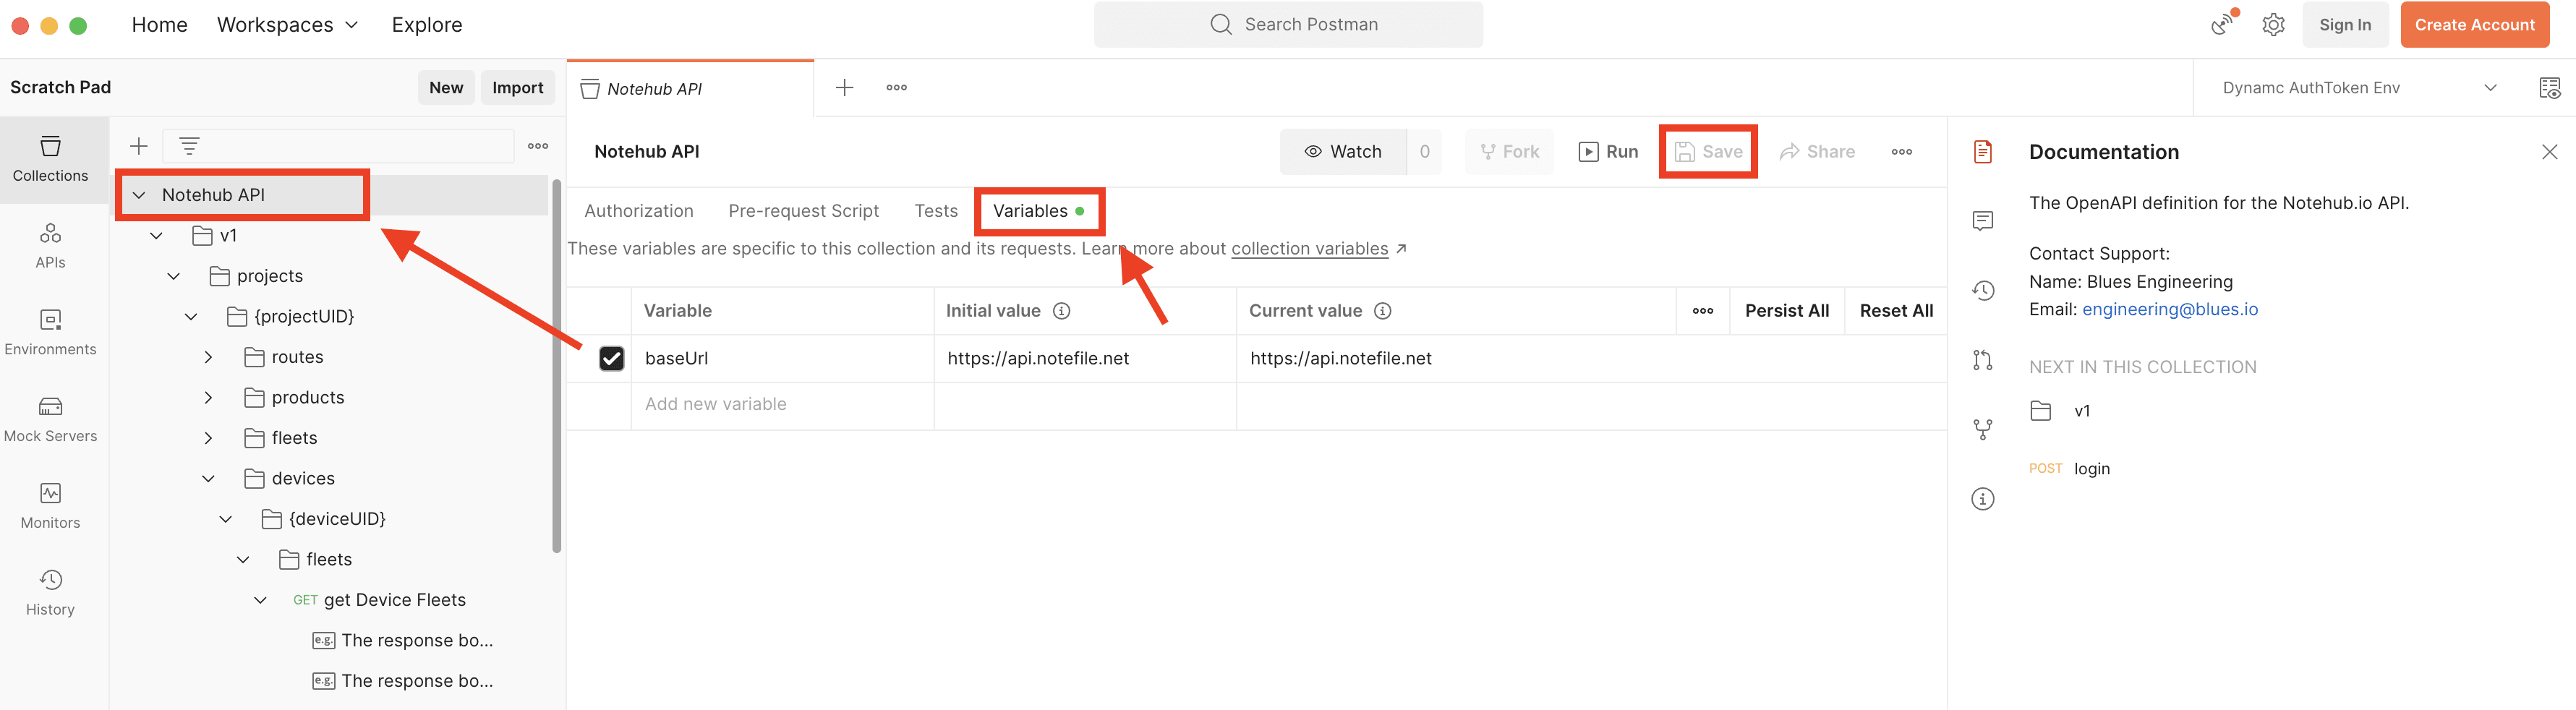
Task: Click the Watch button
Action: [1343, 152]
